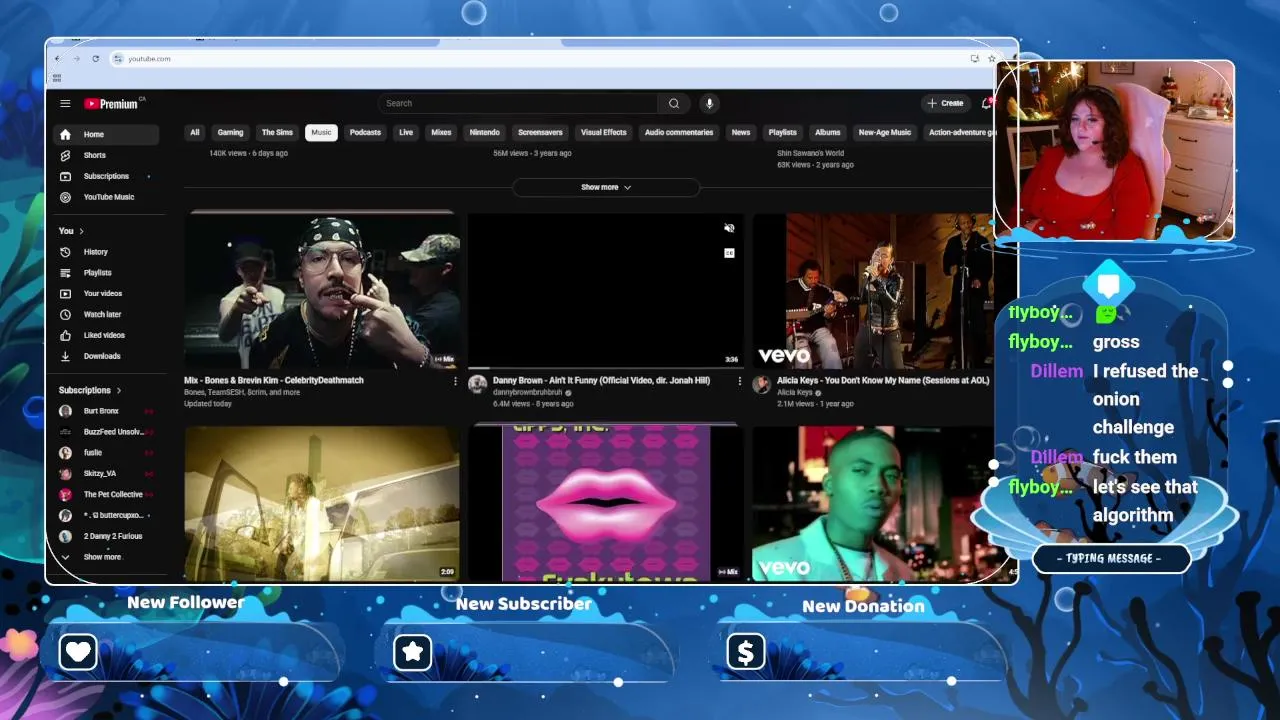Image resolution: width=1280 pixels, height=720 pixels.
Task: Select the Live filter chip
Action: pyautogui.click(x=406, y=132)
